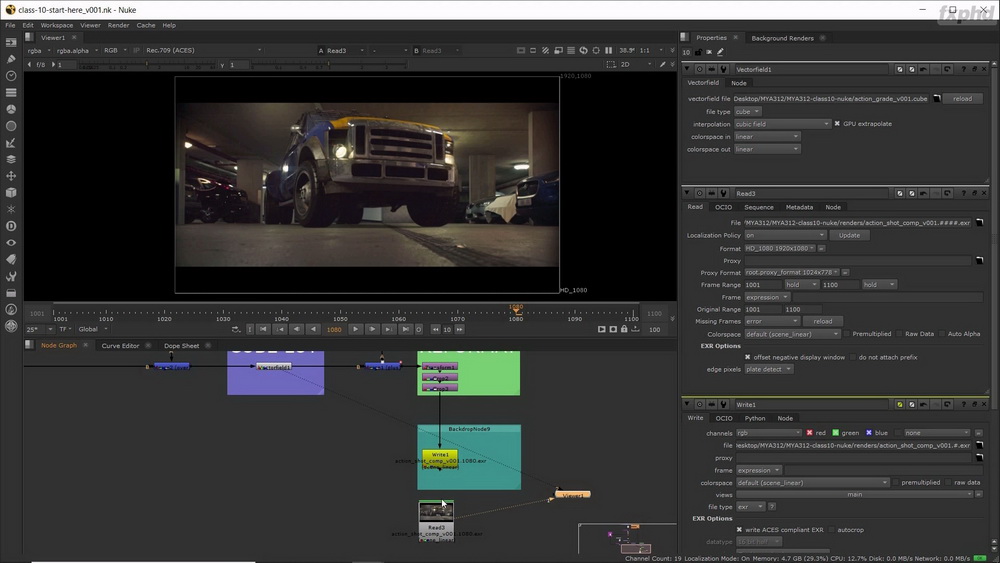Image resolution: width=1000 pixels, height=563 pixels.
Task: Switch to the Curve Editor tab
Action: pos(120,346)
